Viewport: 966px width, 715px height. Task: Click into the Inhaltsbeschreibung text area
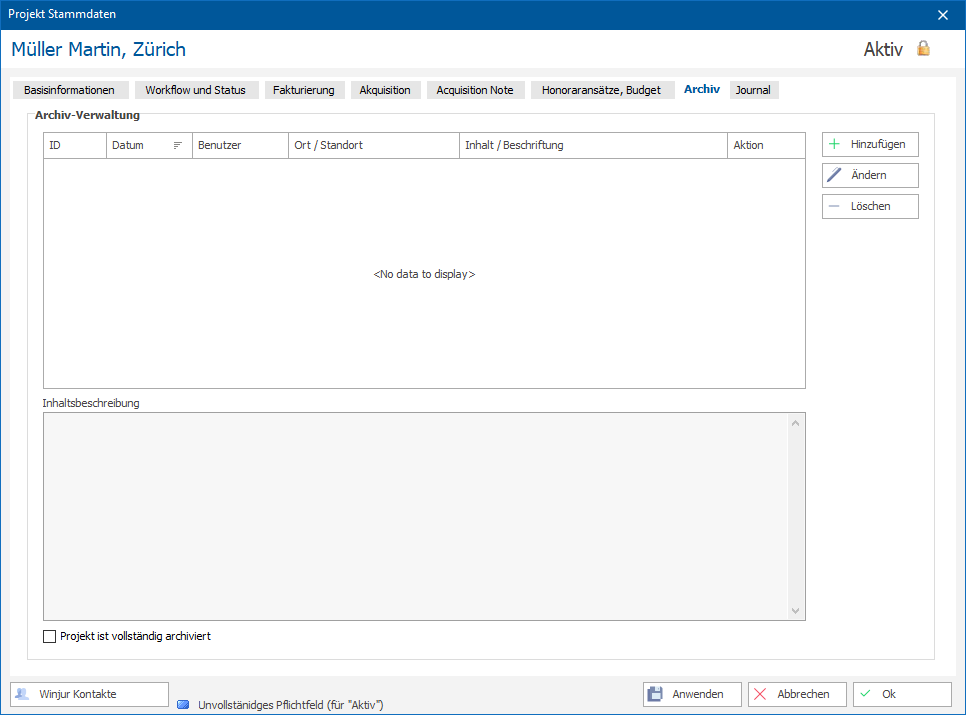coord(416,516)
